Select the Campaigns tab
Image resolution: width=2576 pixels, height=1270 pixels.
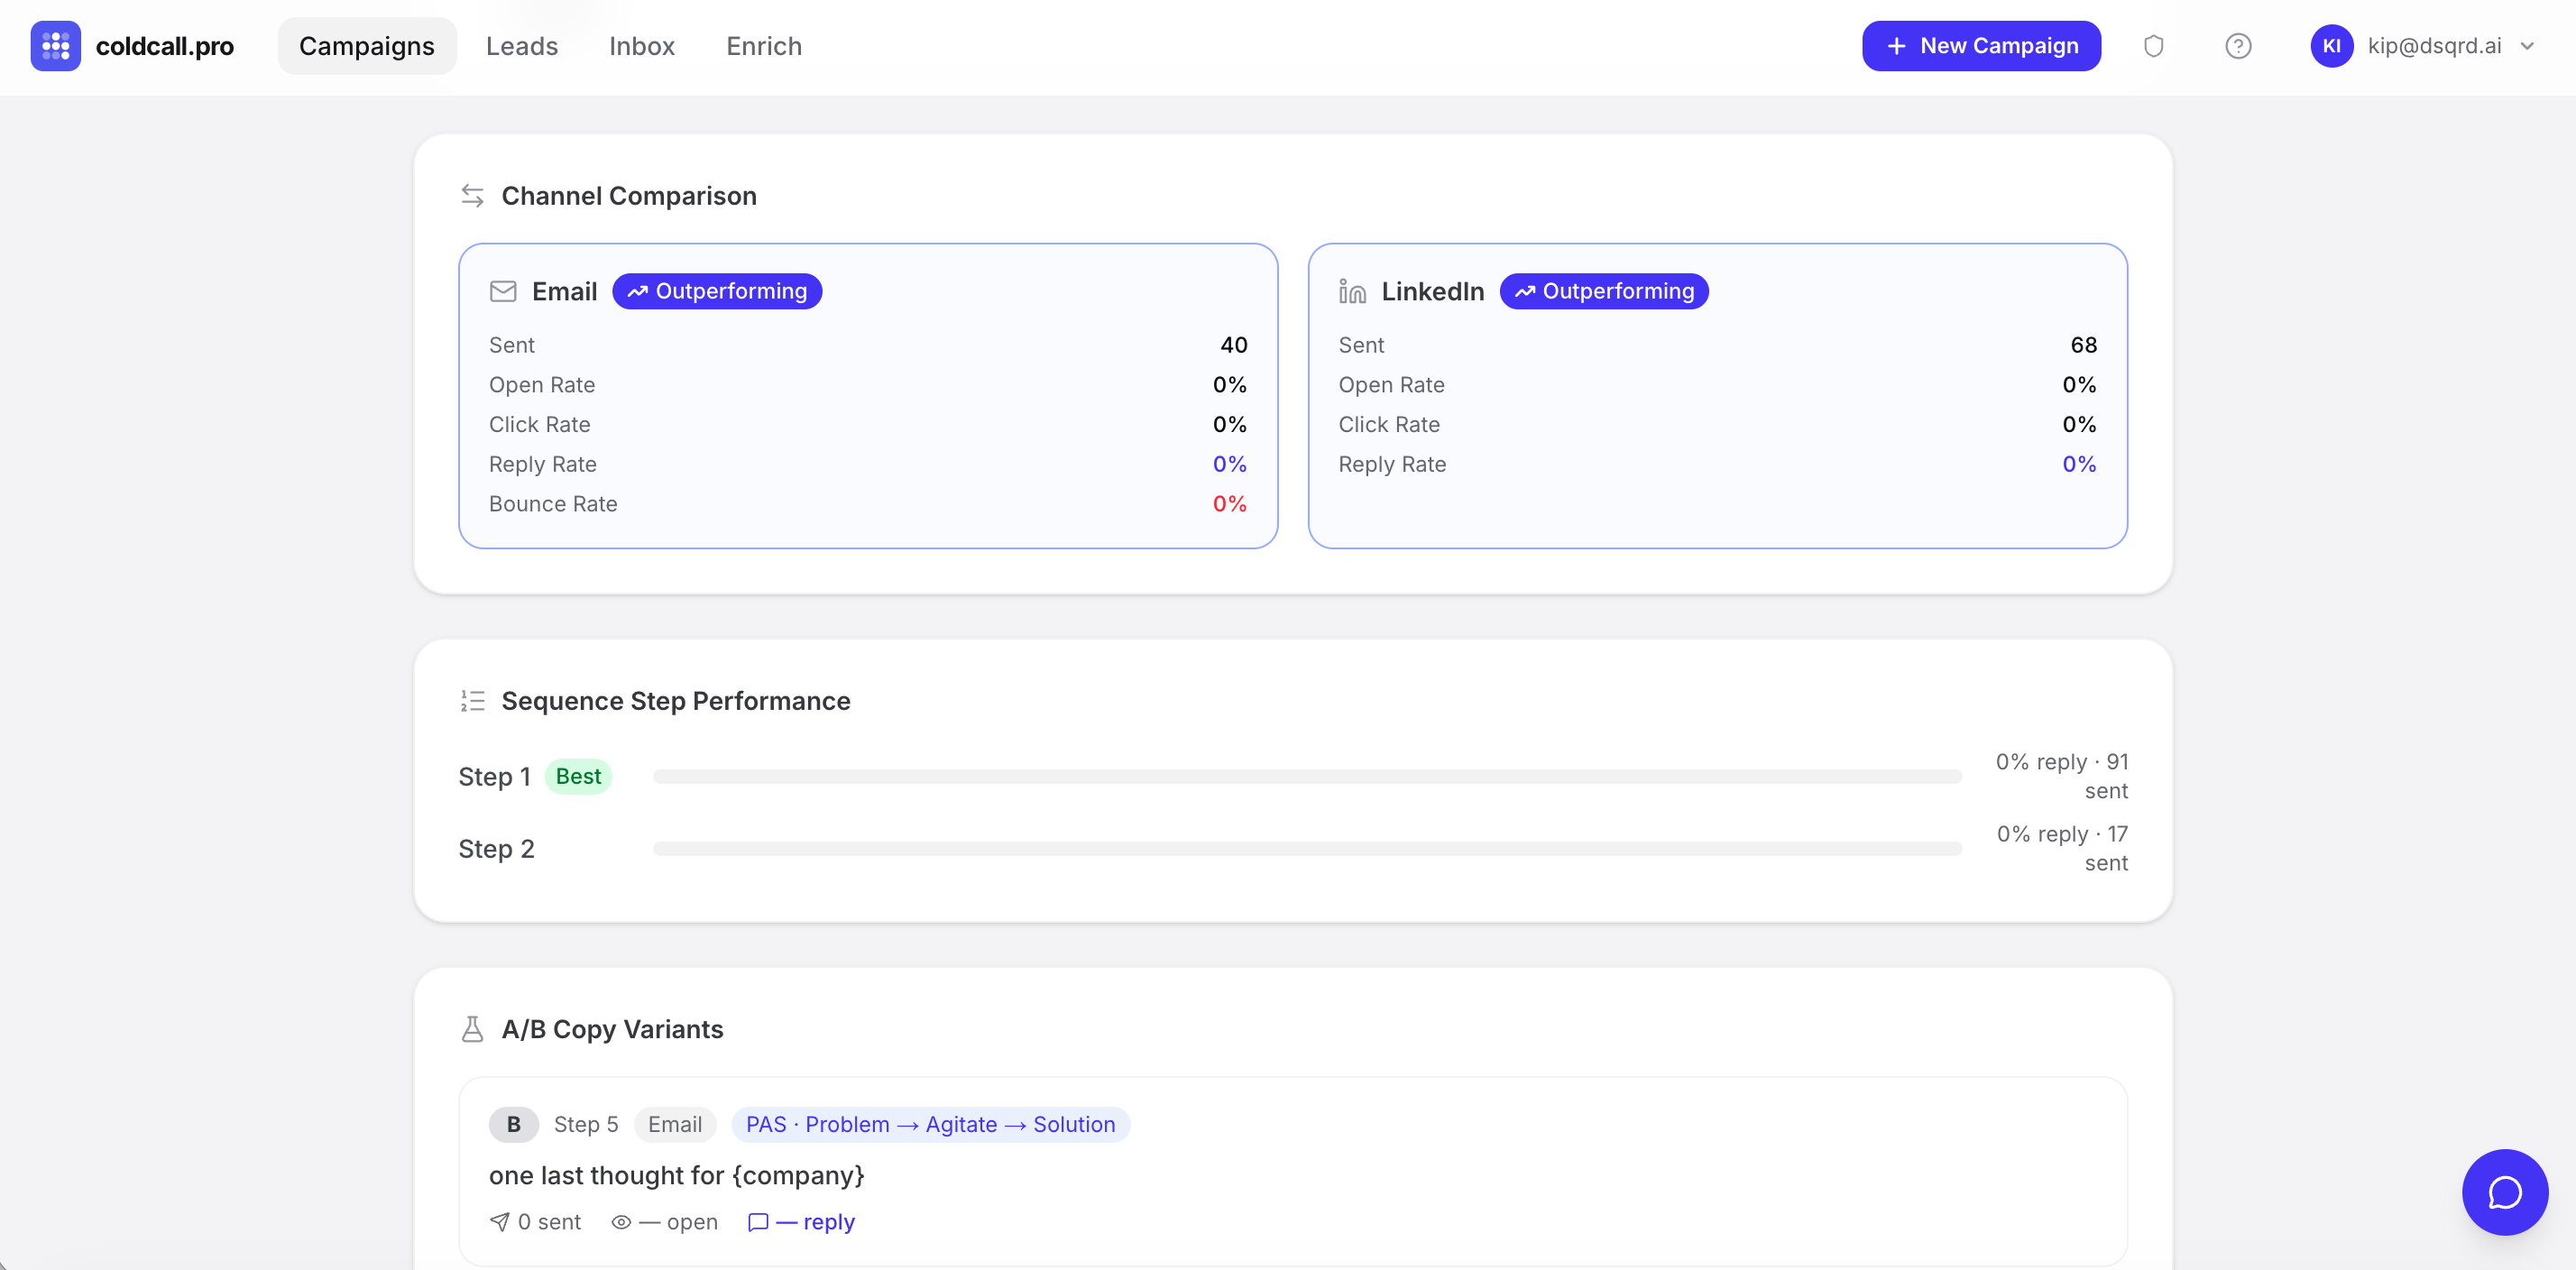366,46
